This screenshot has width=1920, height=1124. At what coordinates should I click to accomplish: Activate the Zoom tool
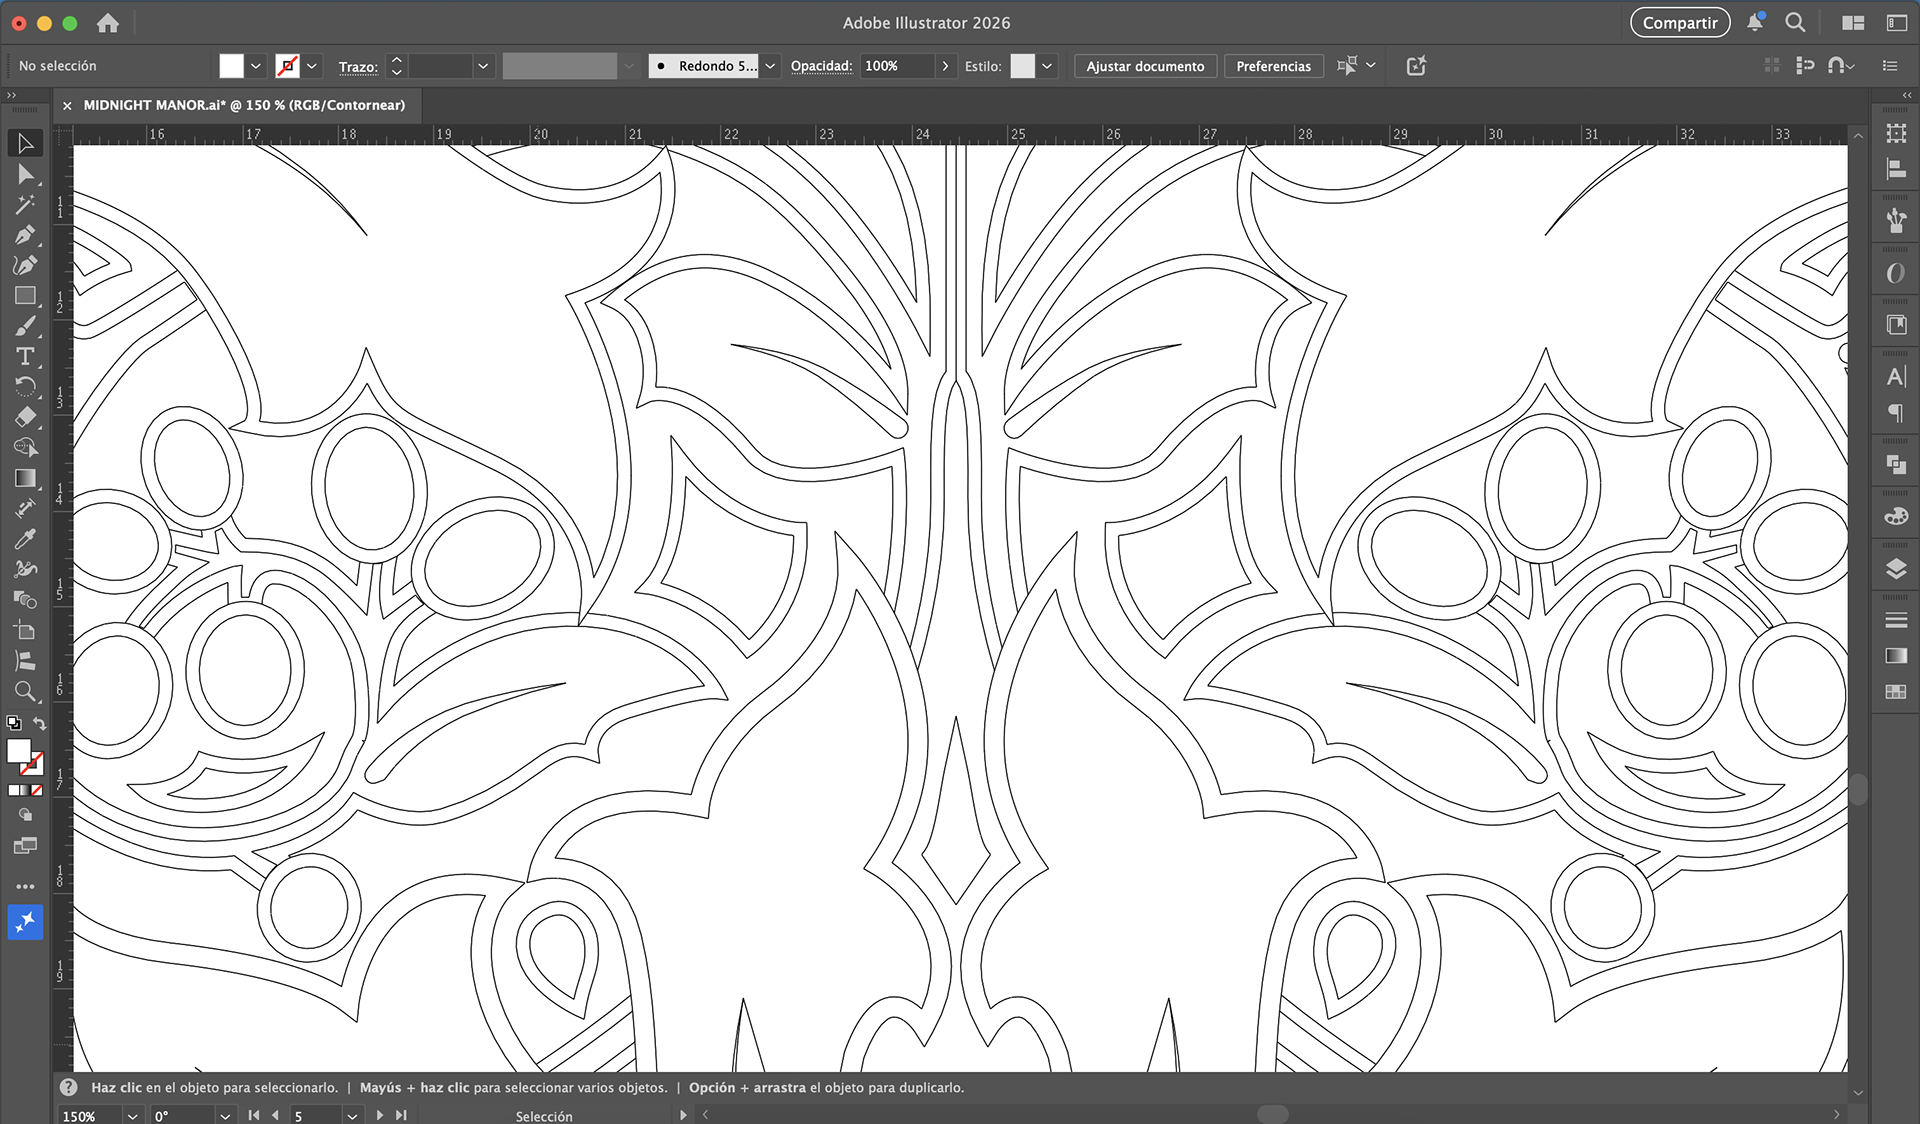point(25,691)
